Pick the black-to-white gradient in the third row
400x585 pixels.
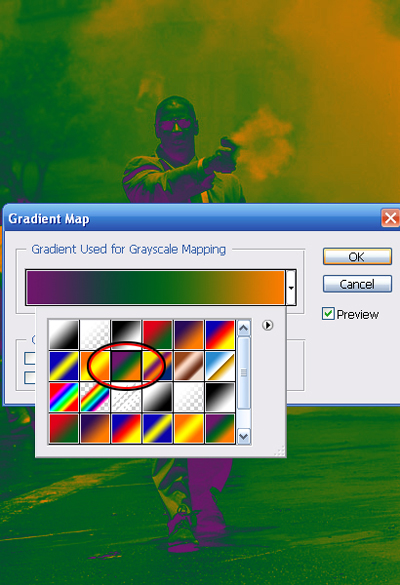[220, 397]
